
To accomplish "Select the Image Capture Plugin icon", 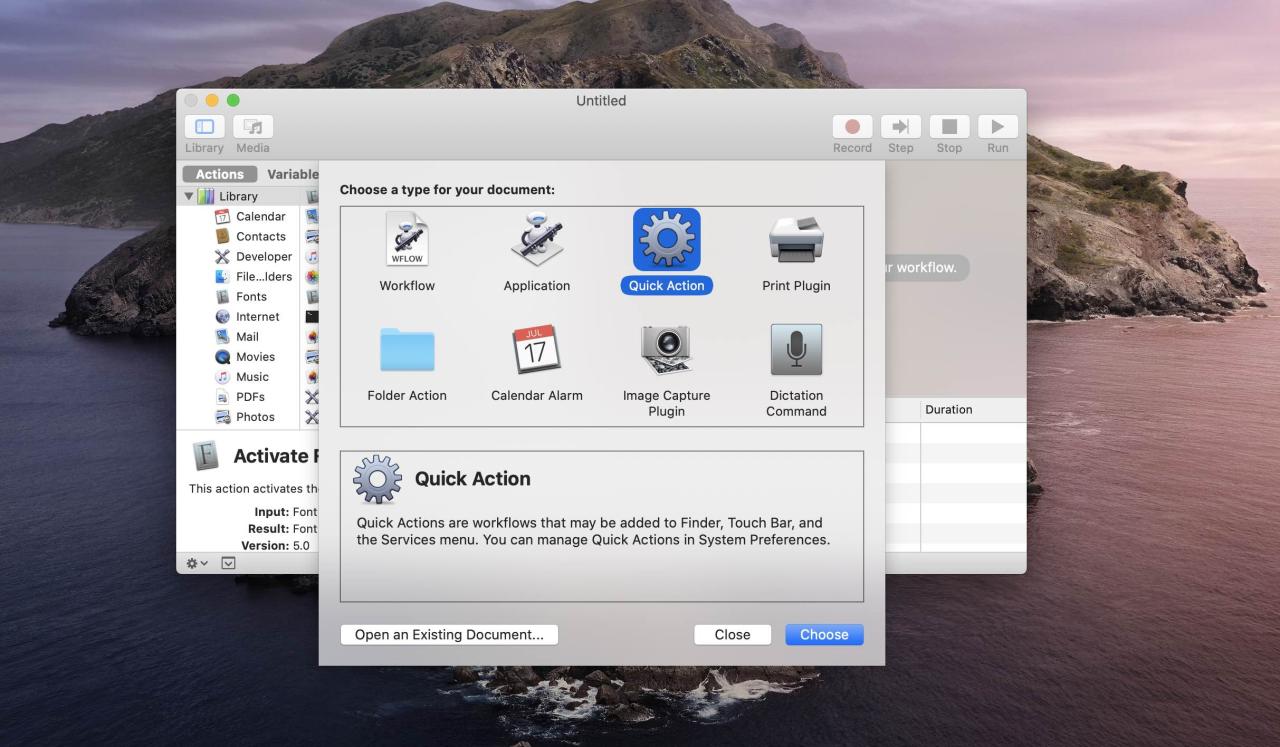I will (x=666, y=351).
